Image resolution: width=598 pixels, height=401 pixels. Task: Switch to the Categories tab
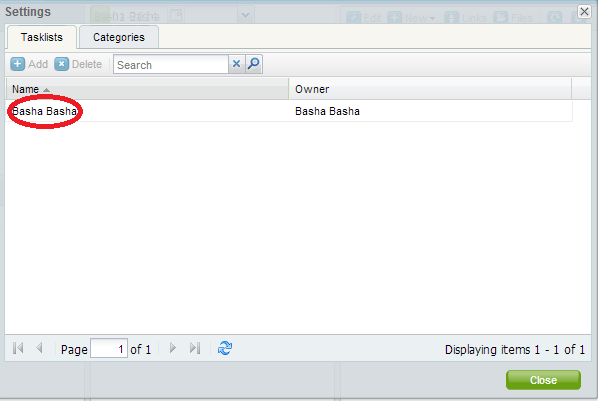coord(119,37)
